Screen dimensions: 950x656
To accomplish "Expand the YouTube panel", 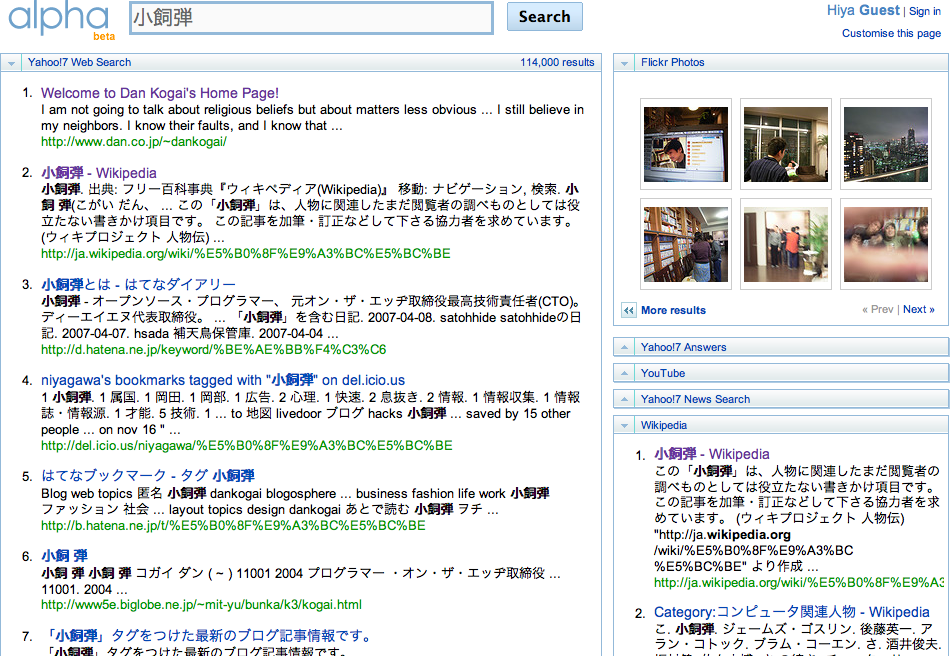I will (x=624, y=373).
